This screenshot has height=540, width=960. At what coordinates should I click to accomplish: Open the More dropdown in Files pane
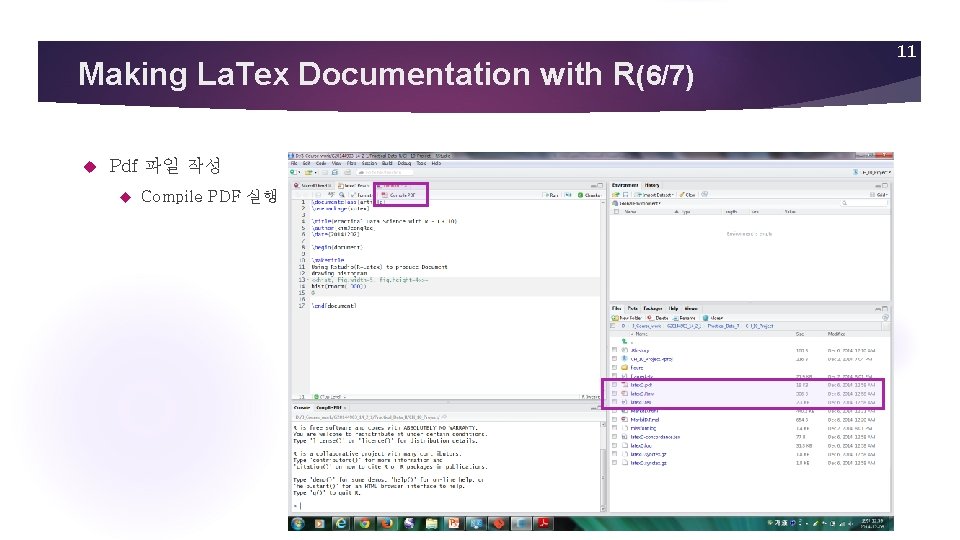click(713, 318)
